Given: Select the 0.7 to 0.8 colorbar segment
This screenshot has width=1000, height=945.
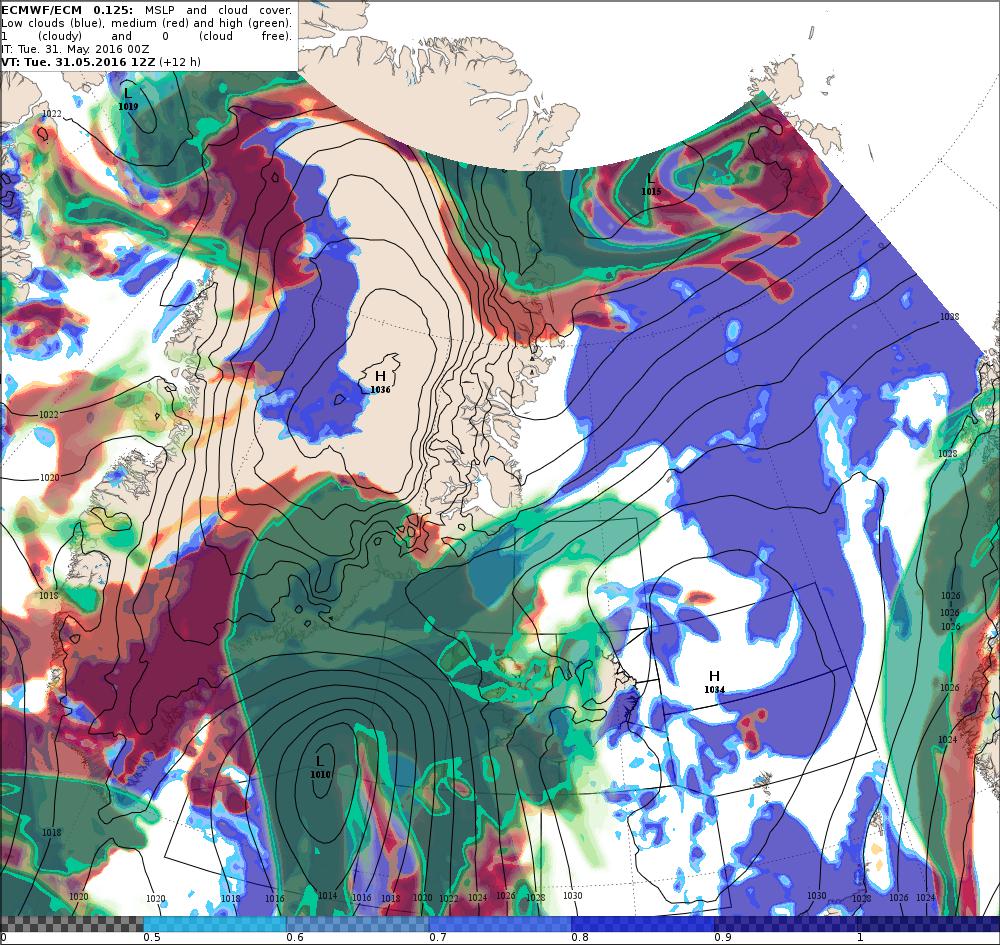Looking at the screenshot, I should (501, 924).
